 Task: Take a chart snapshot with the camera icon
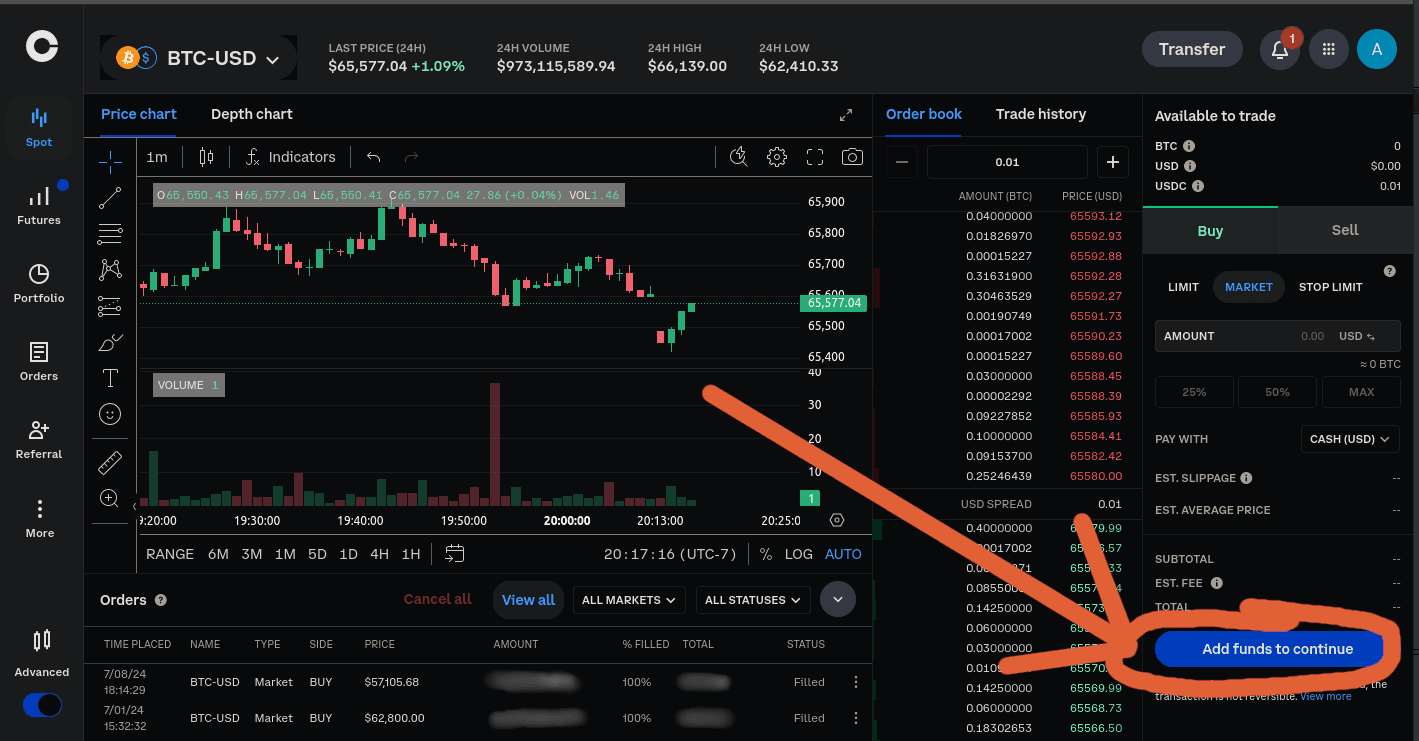[851, 157]
